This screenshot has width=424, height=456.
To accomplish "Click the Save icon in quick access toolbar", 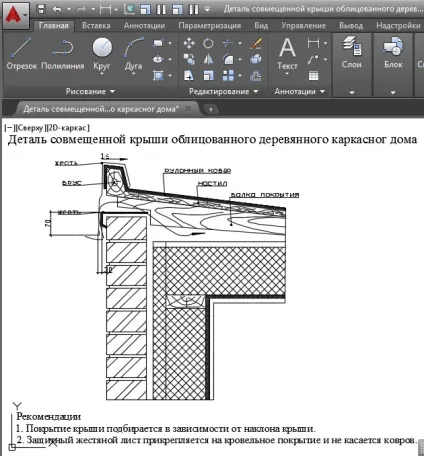I will 41,9.
